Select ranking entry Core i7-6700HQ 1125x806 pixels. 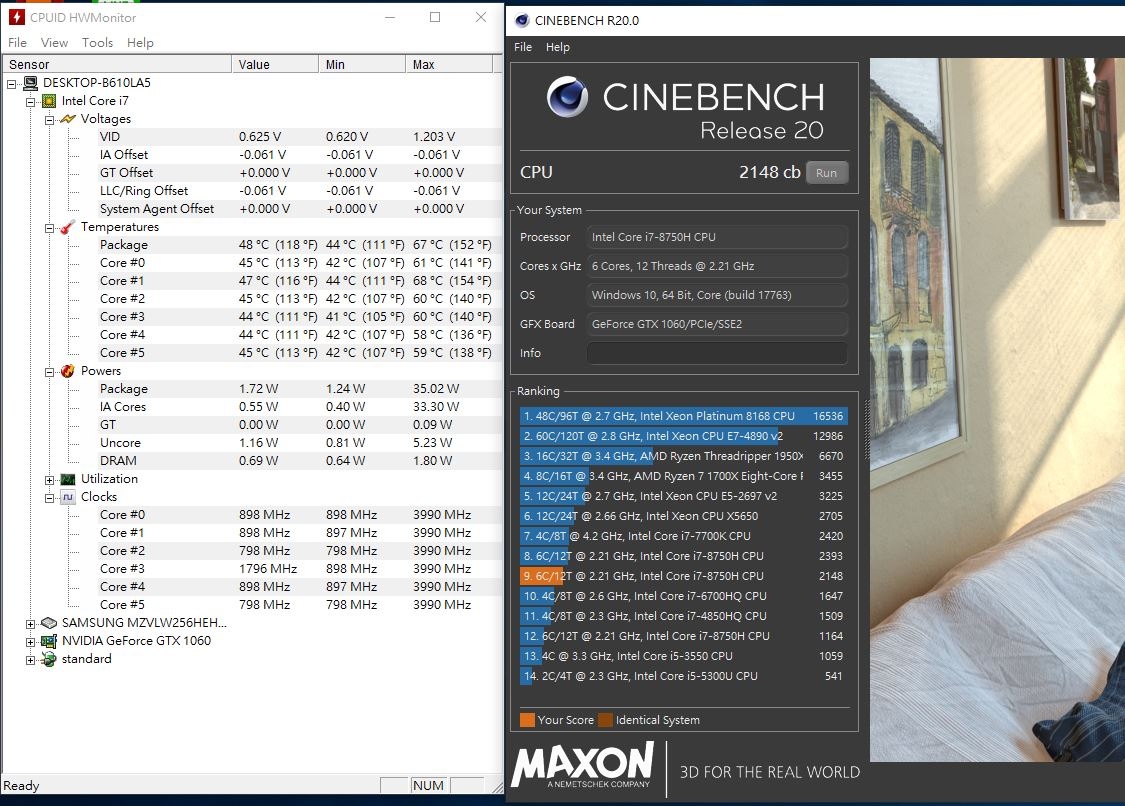(x=684, y=596)
